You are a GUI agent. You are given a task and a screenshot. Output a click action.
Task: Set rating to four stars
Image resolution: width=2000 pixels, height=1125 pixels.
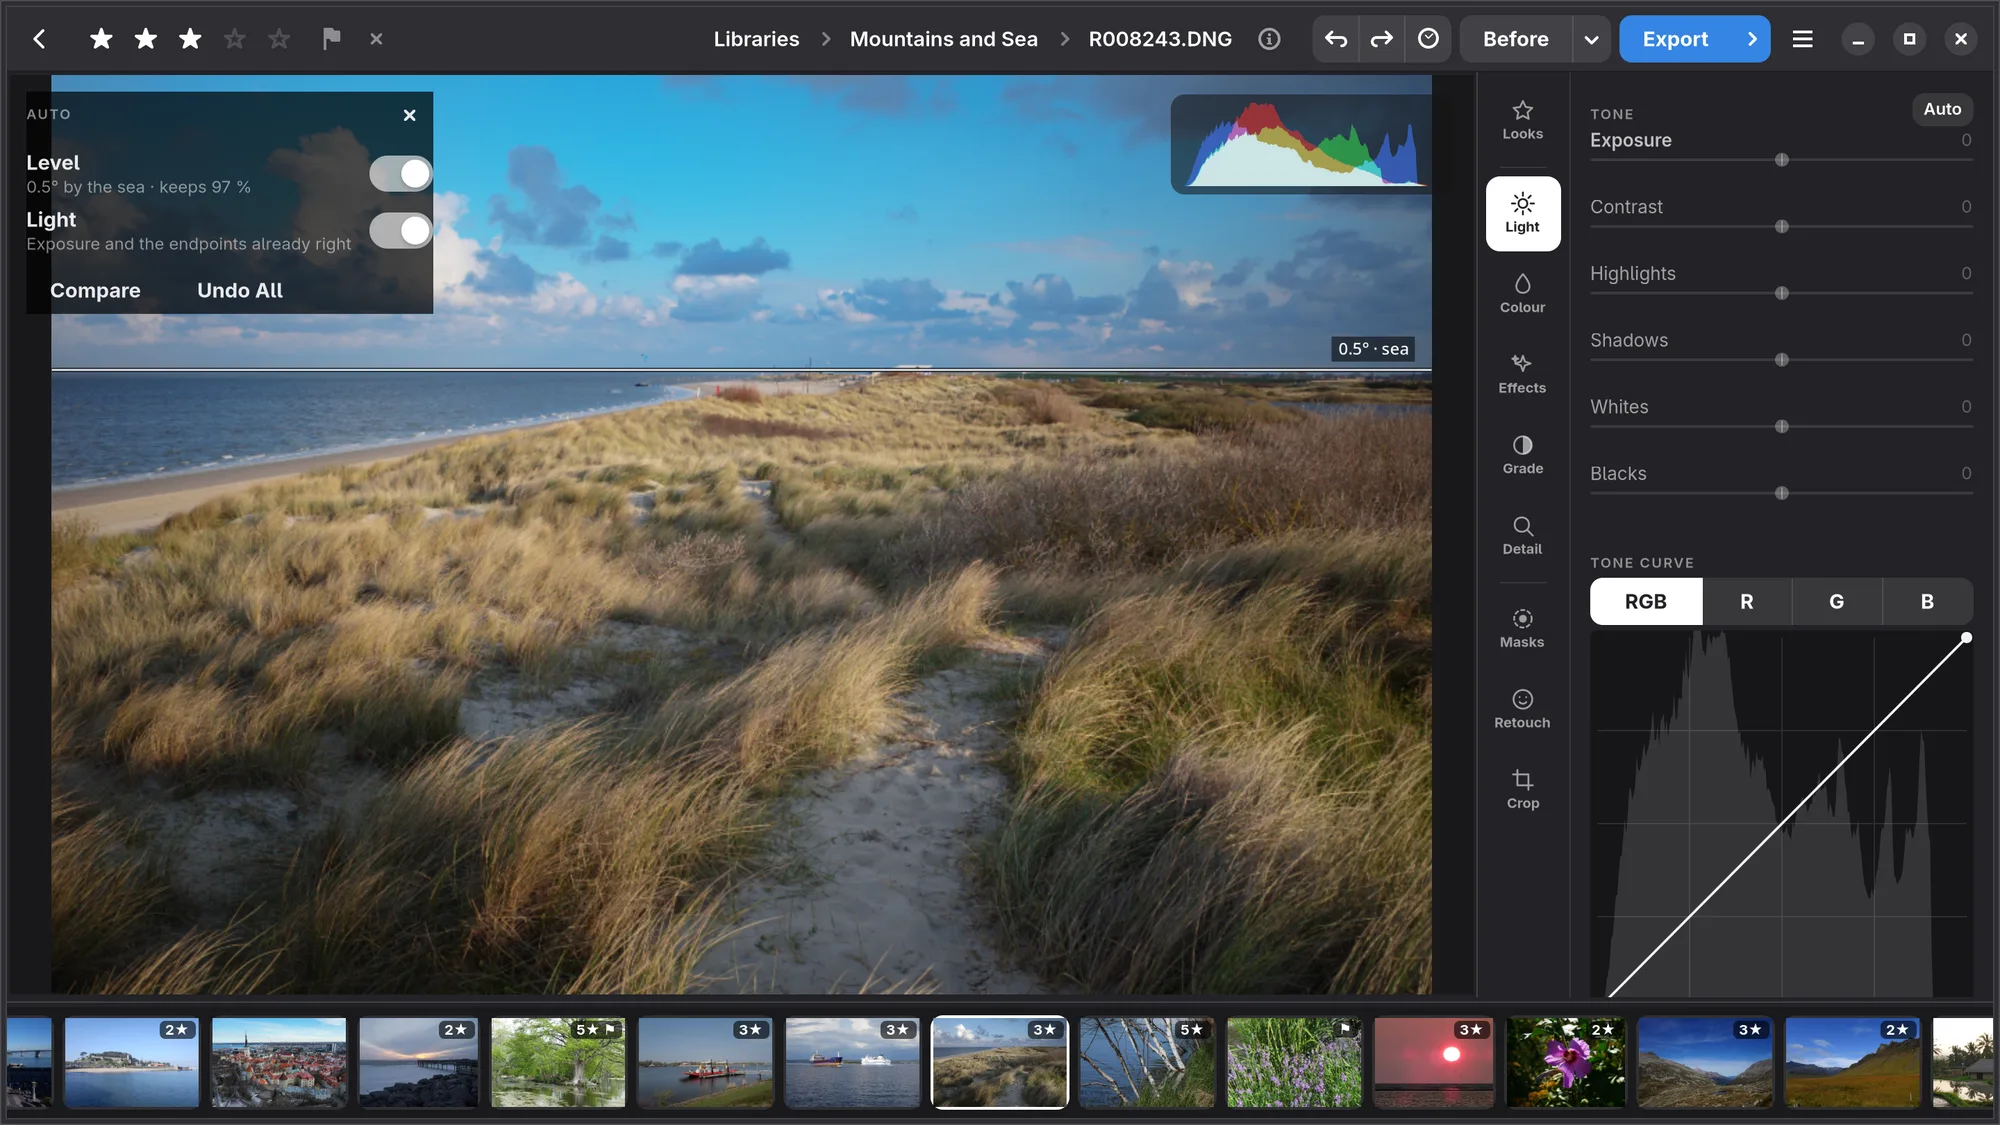click(235, 39)
